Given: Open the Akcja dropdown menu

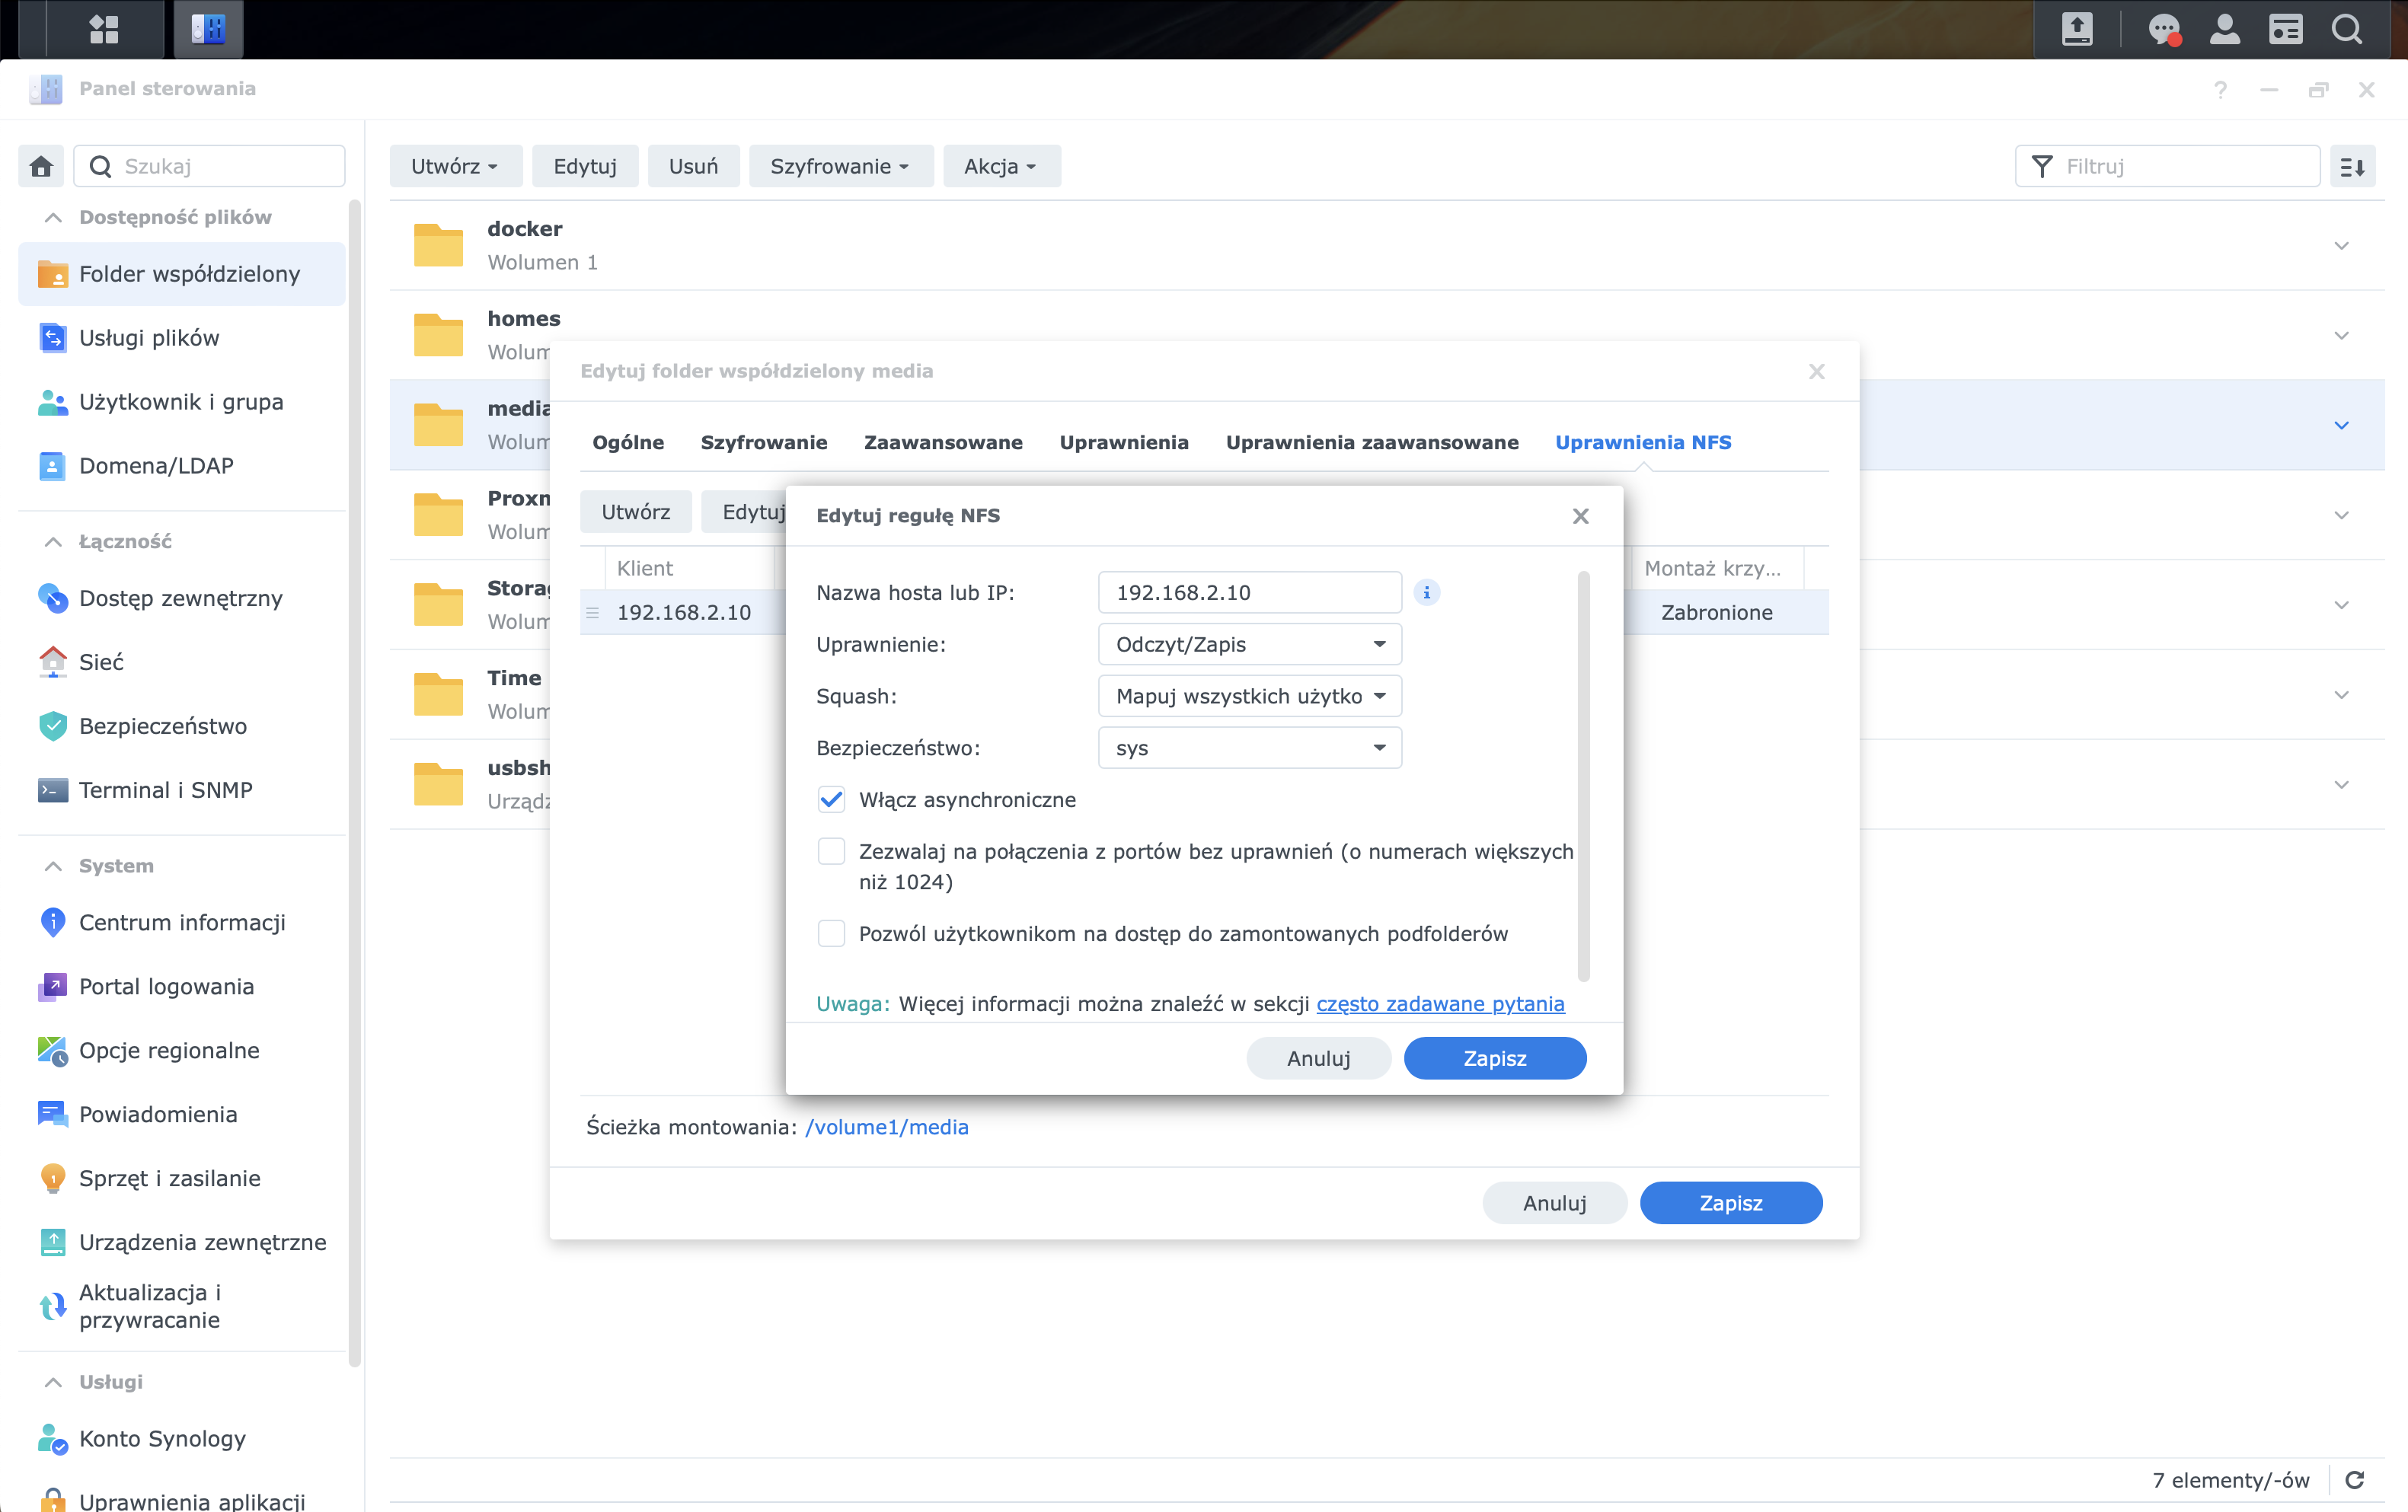Looking at the screenshot, I should (x=1001, y=166).
